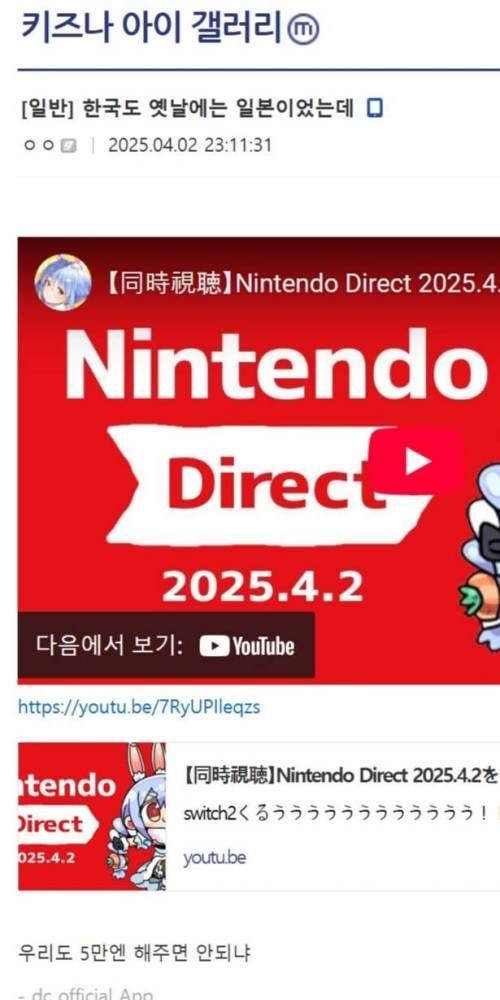
Task: Click the switch2 description in the preview card
Action: [x=341, y=814]
